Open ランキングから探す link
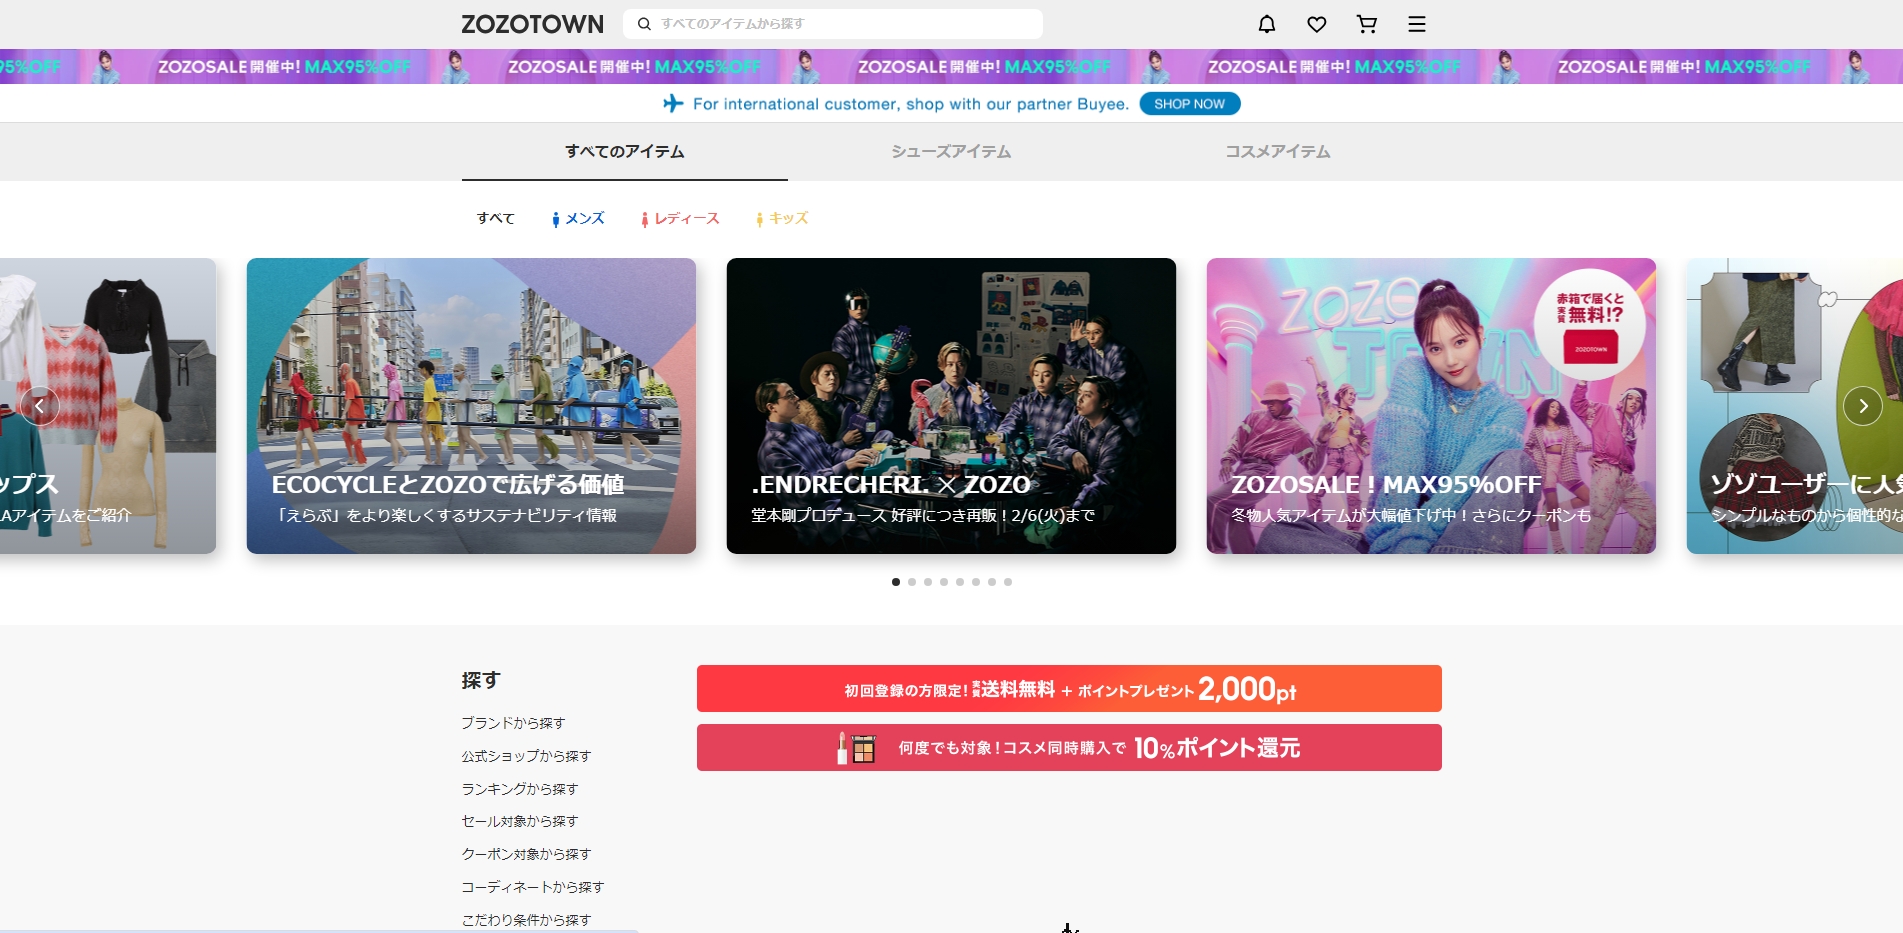 coord(520,789)
